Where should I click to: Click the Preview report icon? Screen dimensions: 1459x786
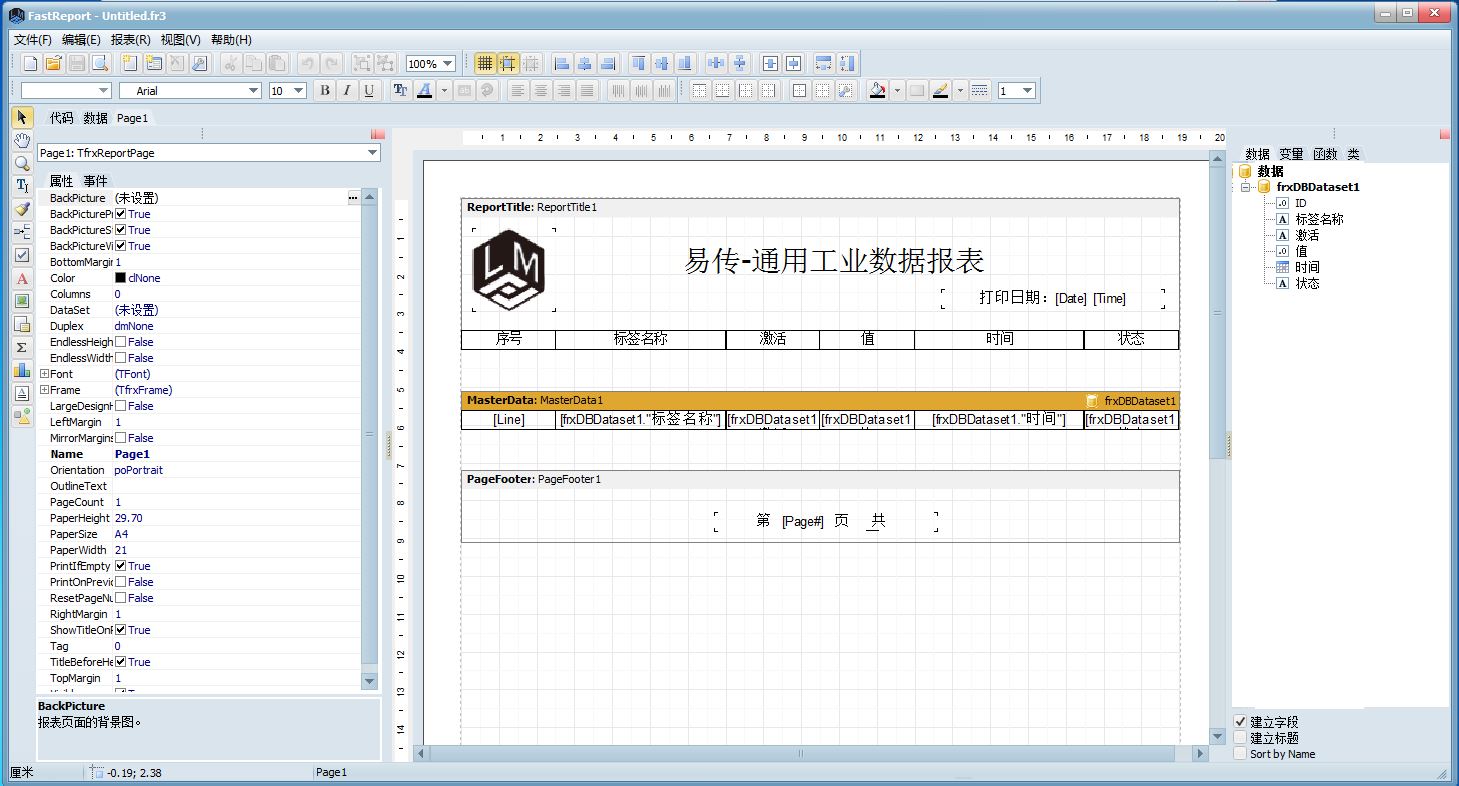click(100, 63)
